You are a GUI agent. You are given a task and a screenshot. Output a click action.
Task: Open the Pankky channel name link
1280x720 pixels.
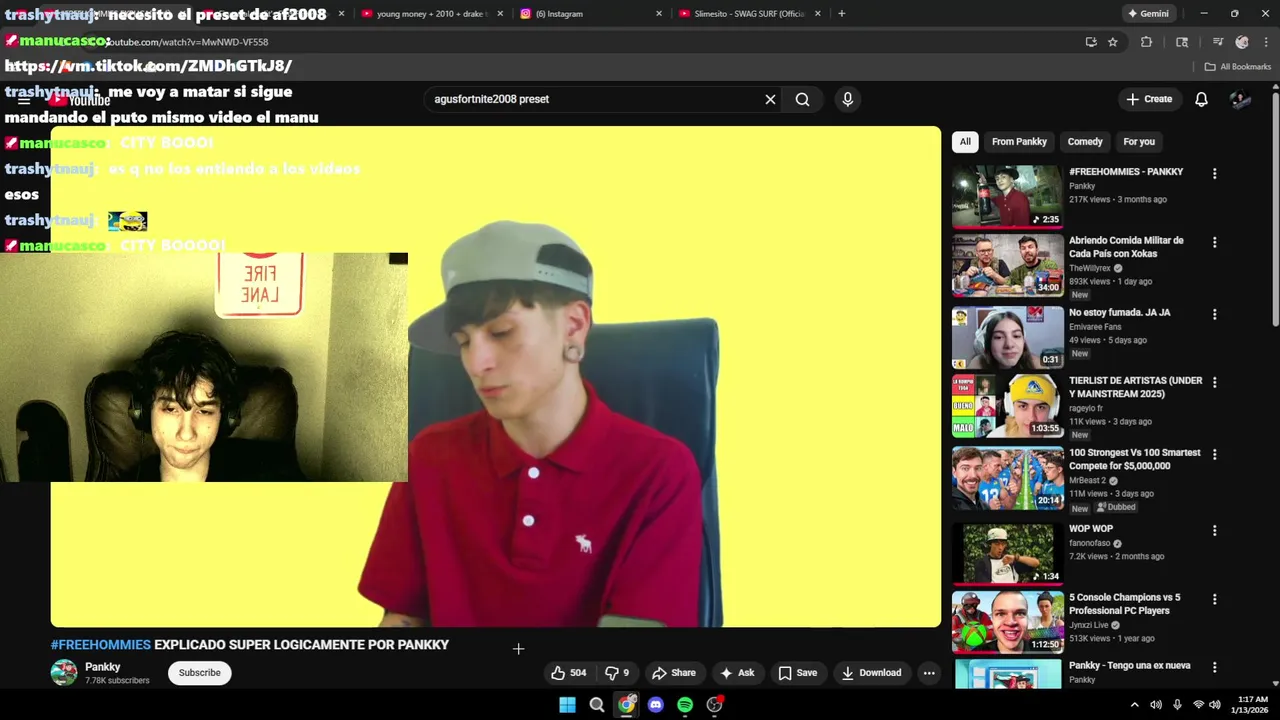point(103,667)
